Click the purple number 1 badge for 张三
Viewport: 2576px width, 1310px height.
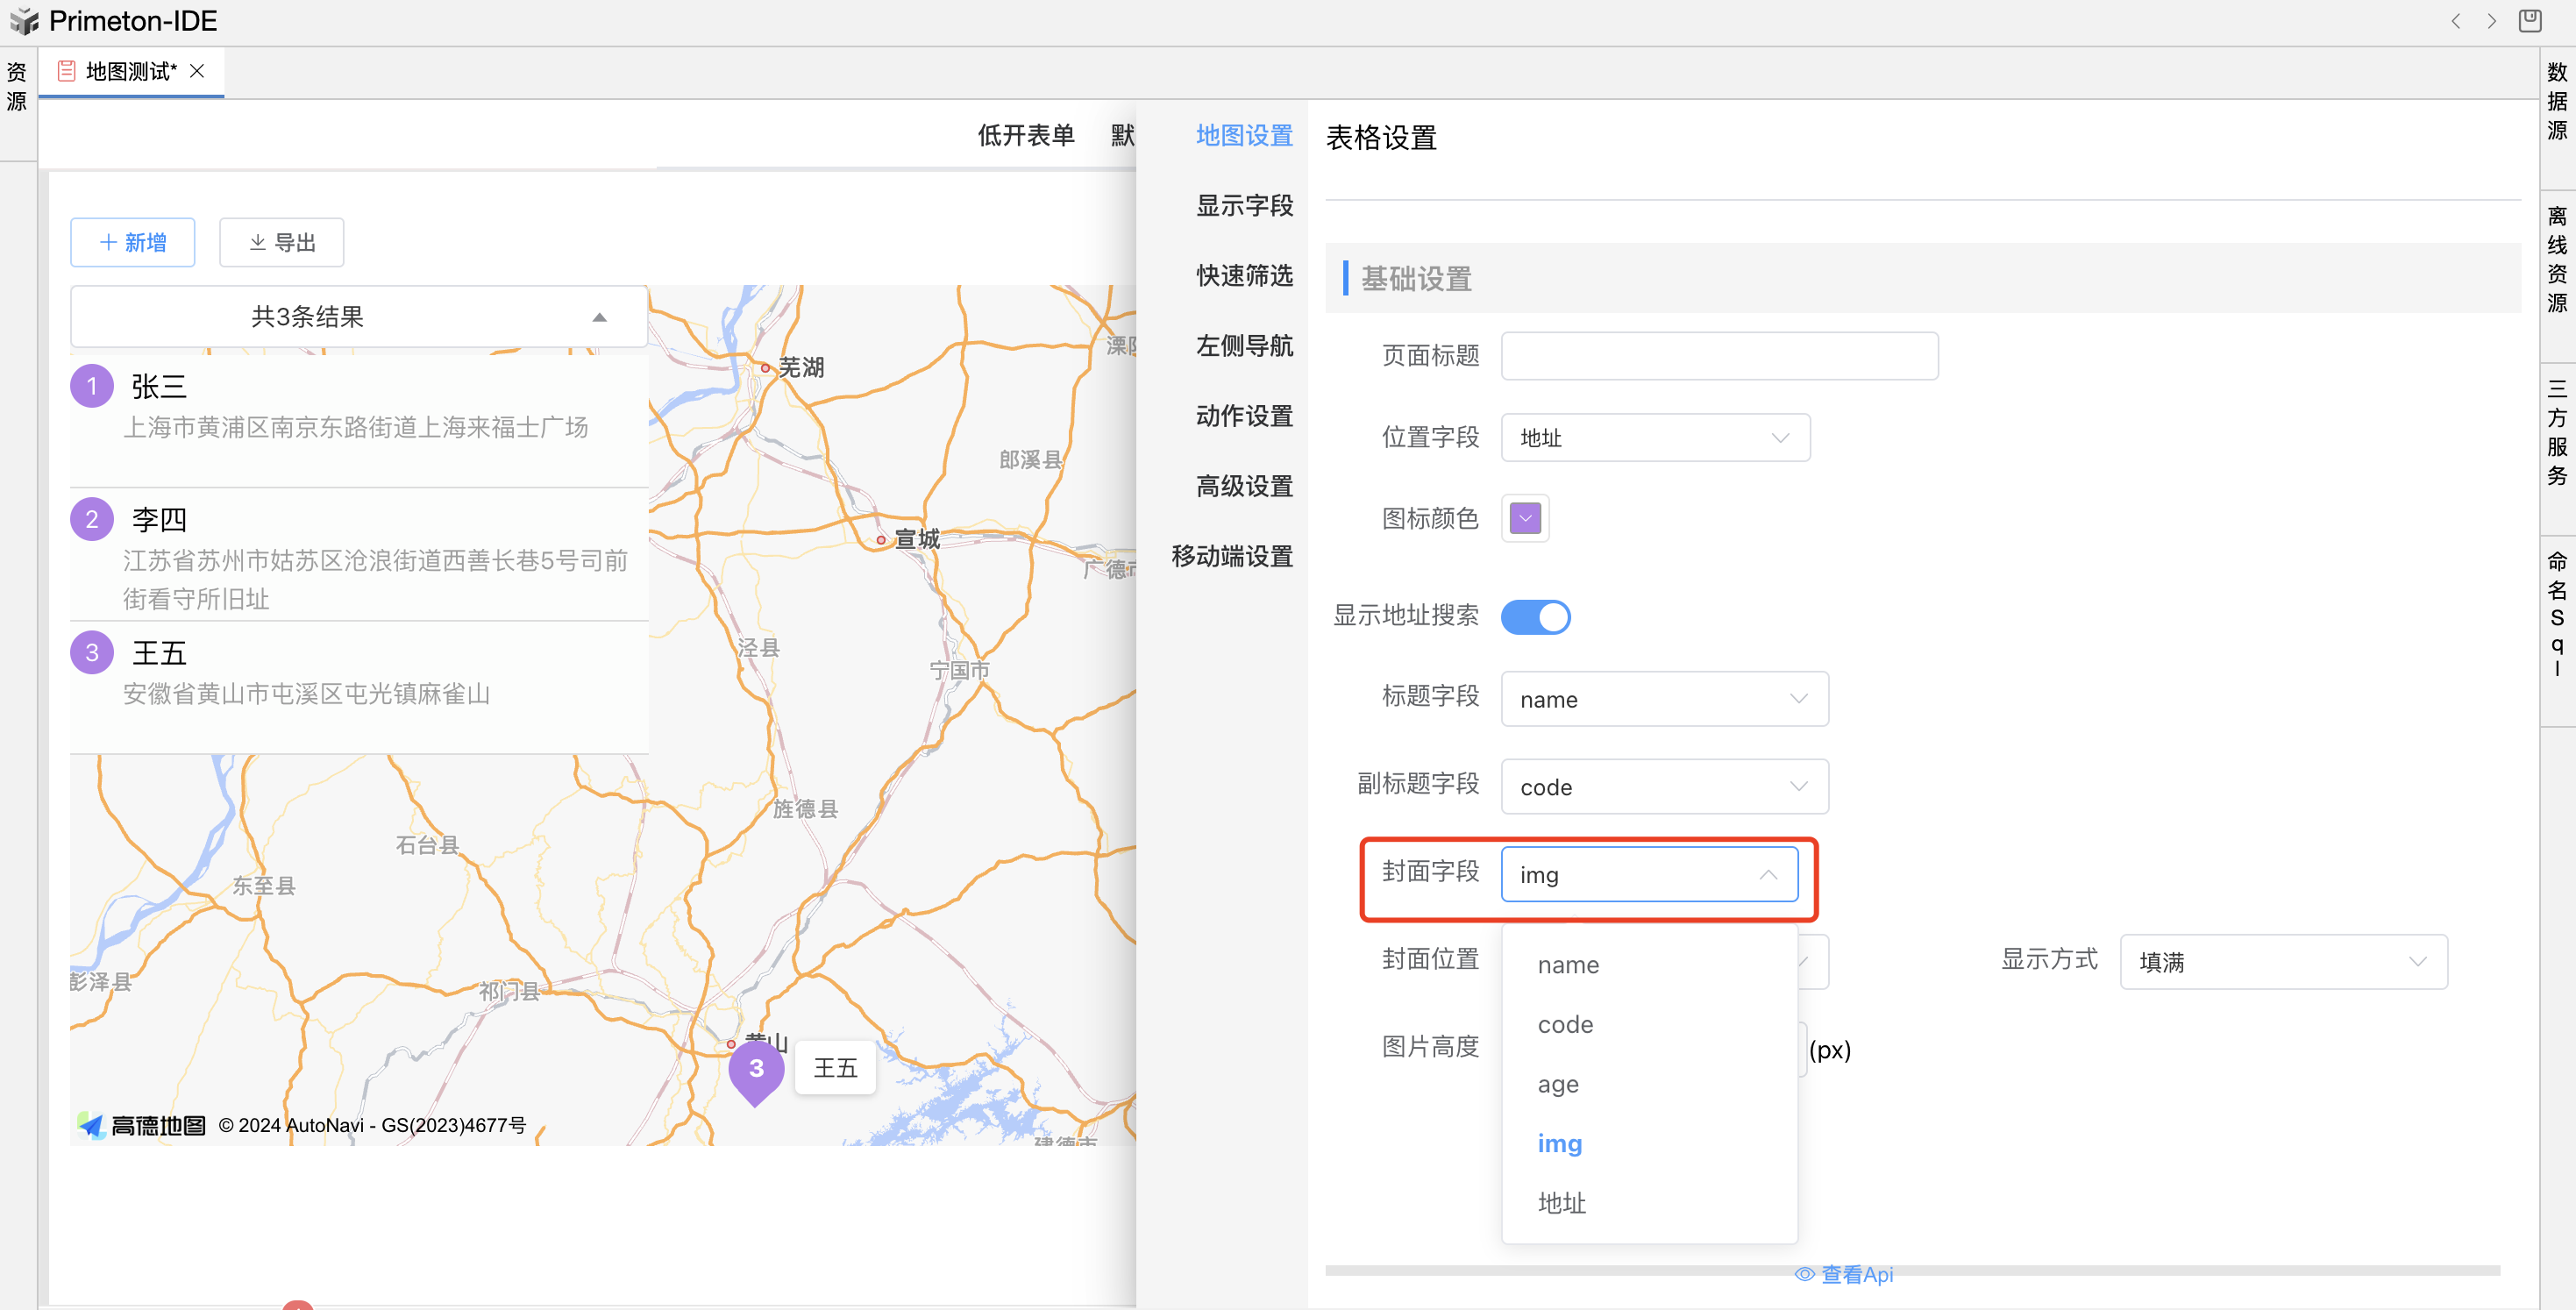(92, 386)
